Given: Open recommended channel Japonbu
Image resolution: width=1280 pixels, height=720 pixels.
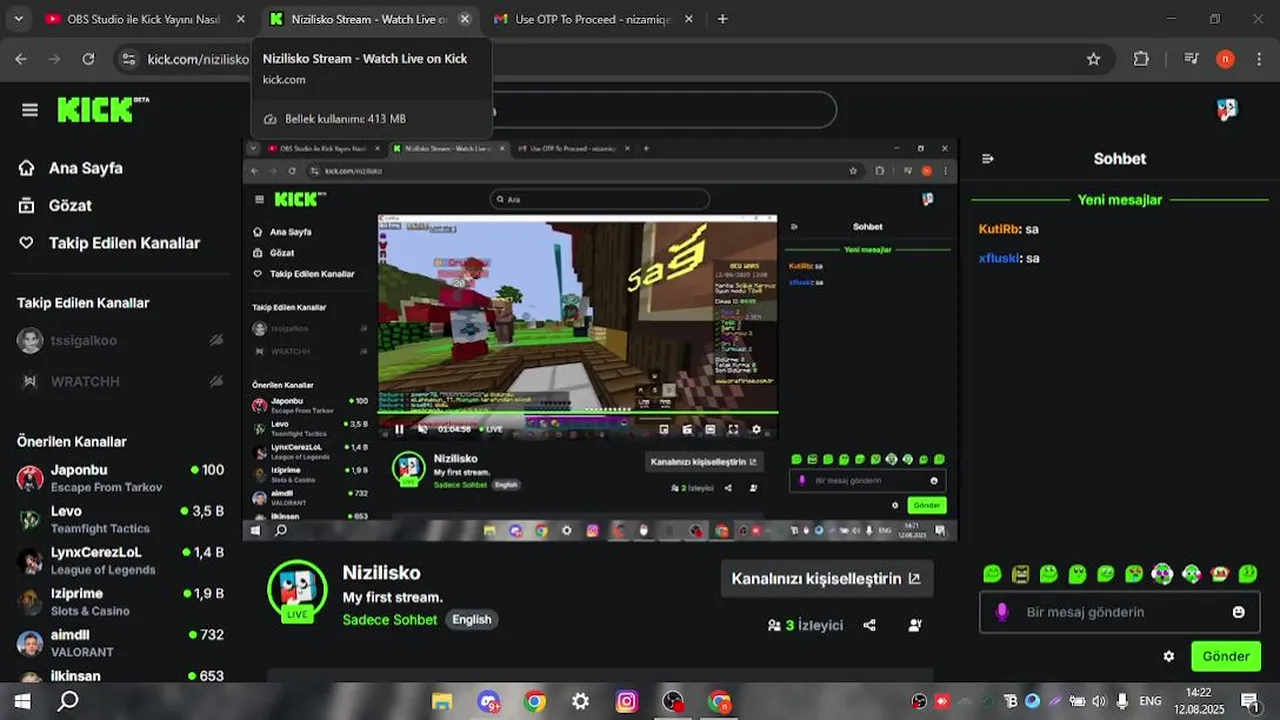Looking at the screenshot, I should click(120, 478).
